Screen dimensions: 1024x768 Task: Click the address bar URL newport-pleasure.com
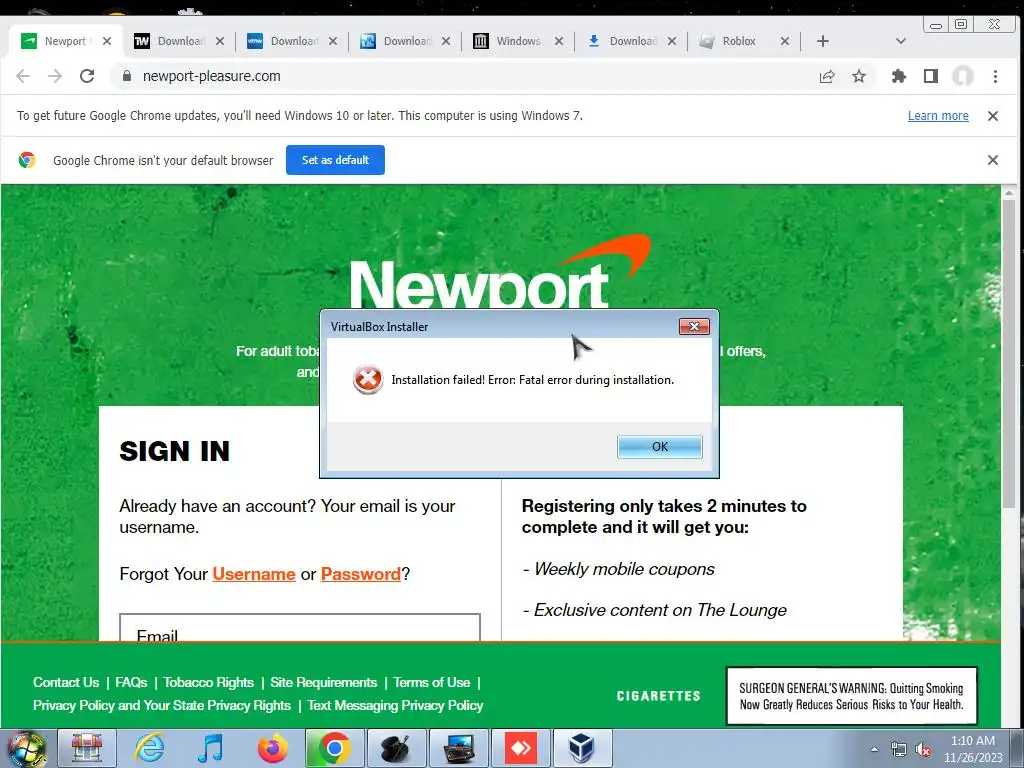pos(212,76)
